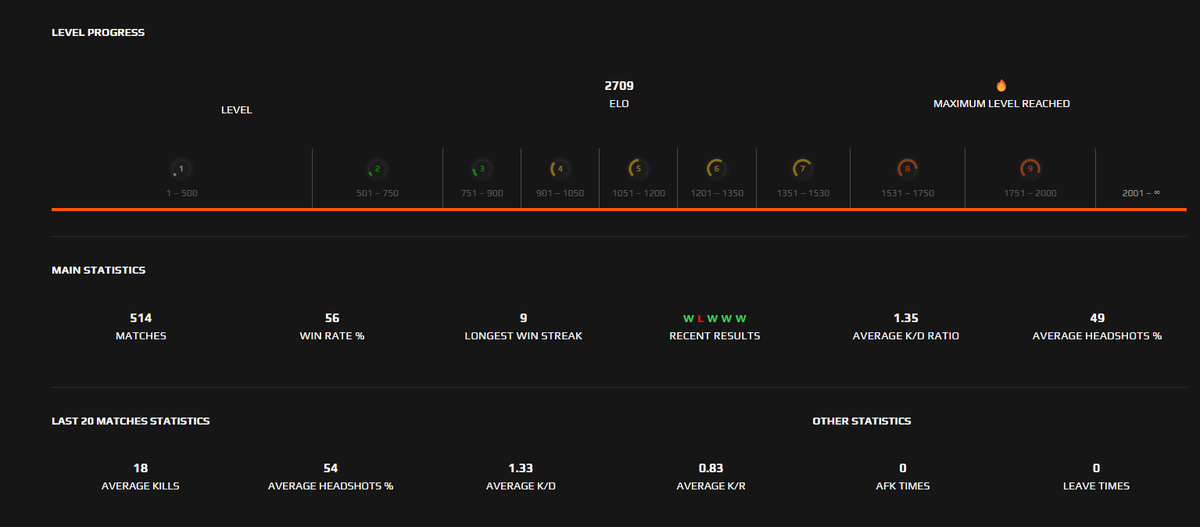Click the '1201 – 1350' ELO range
Image resolution: width=1200 pixels, height=527 pixels.
[x=716, y=193]
